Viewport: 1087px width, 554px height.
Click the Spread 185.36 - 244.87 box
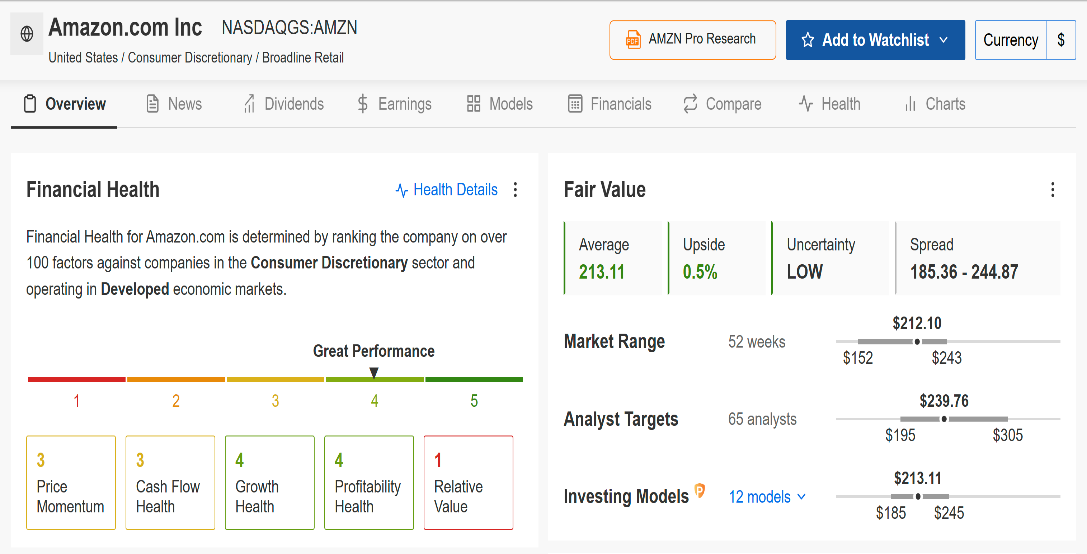click(x=977, y=258)
